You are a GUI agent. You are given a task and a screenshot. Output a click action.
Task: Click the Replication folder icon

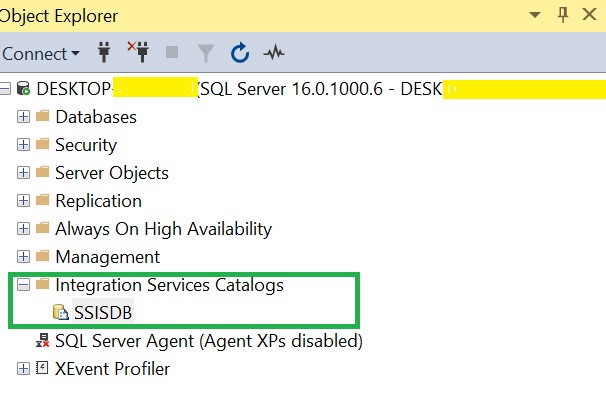(x=43, y=199)
